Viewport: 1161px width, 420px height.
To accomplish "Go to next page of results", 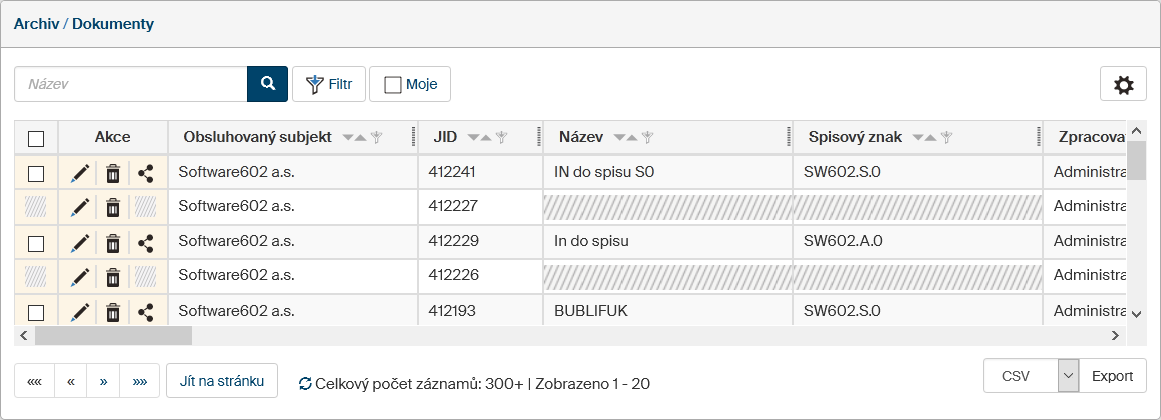I will tap(103, 381).
